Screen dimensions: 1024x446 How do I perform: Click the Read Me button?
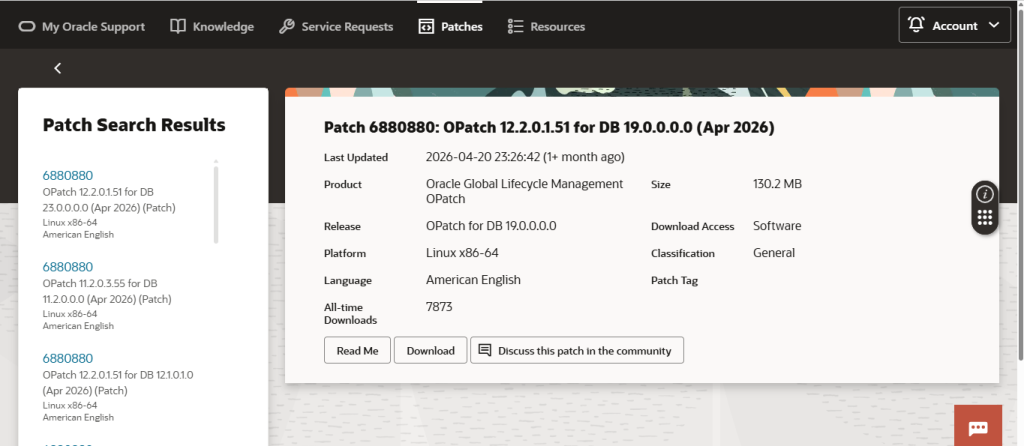pos(357,350)
